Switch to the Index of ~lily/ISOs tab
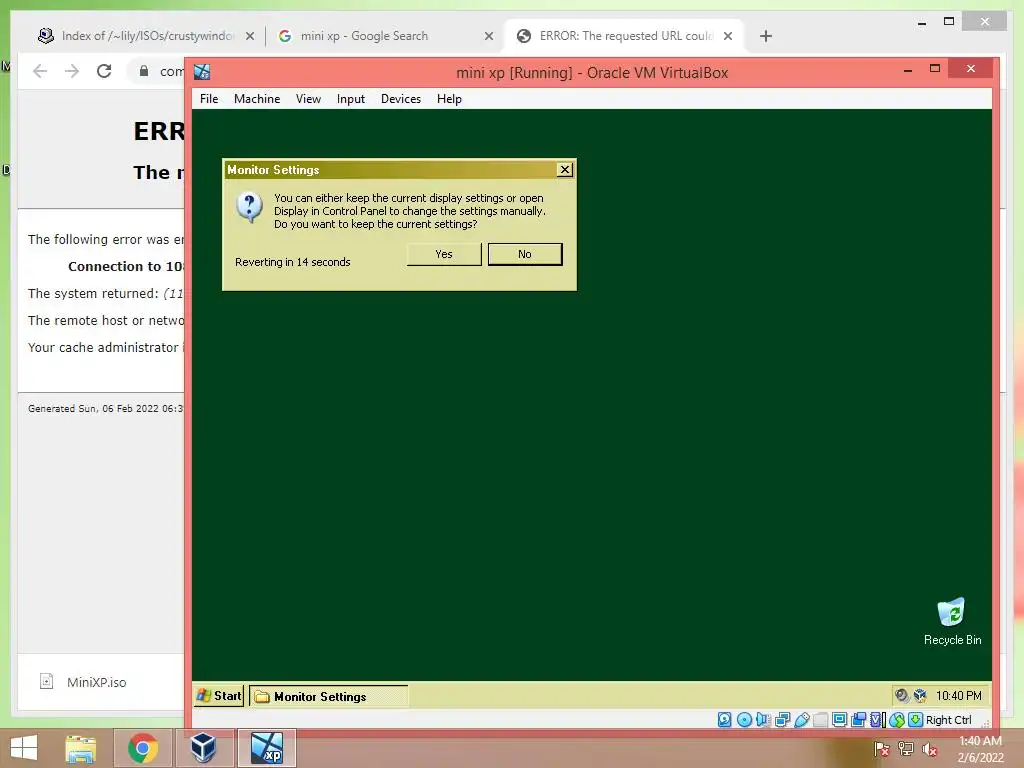 (x=147, y=36)
